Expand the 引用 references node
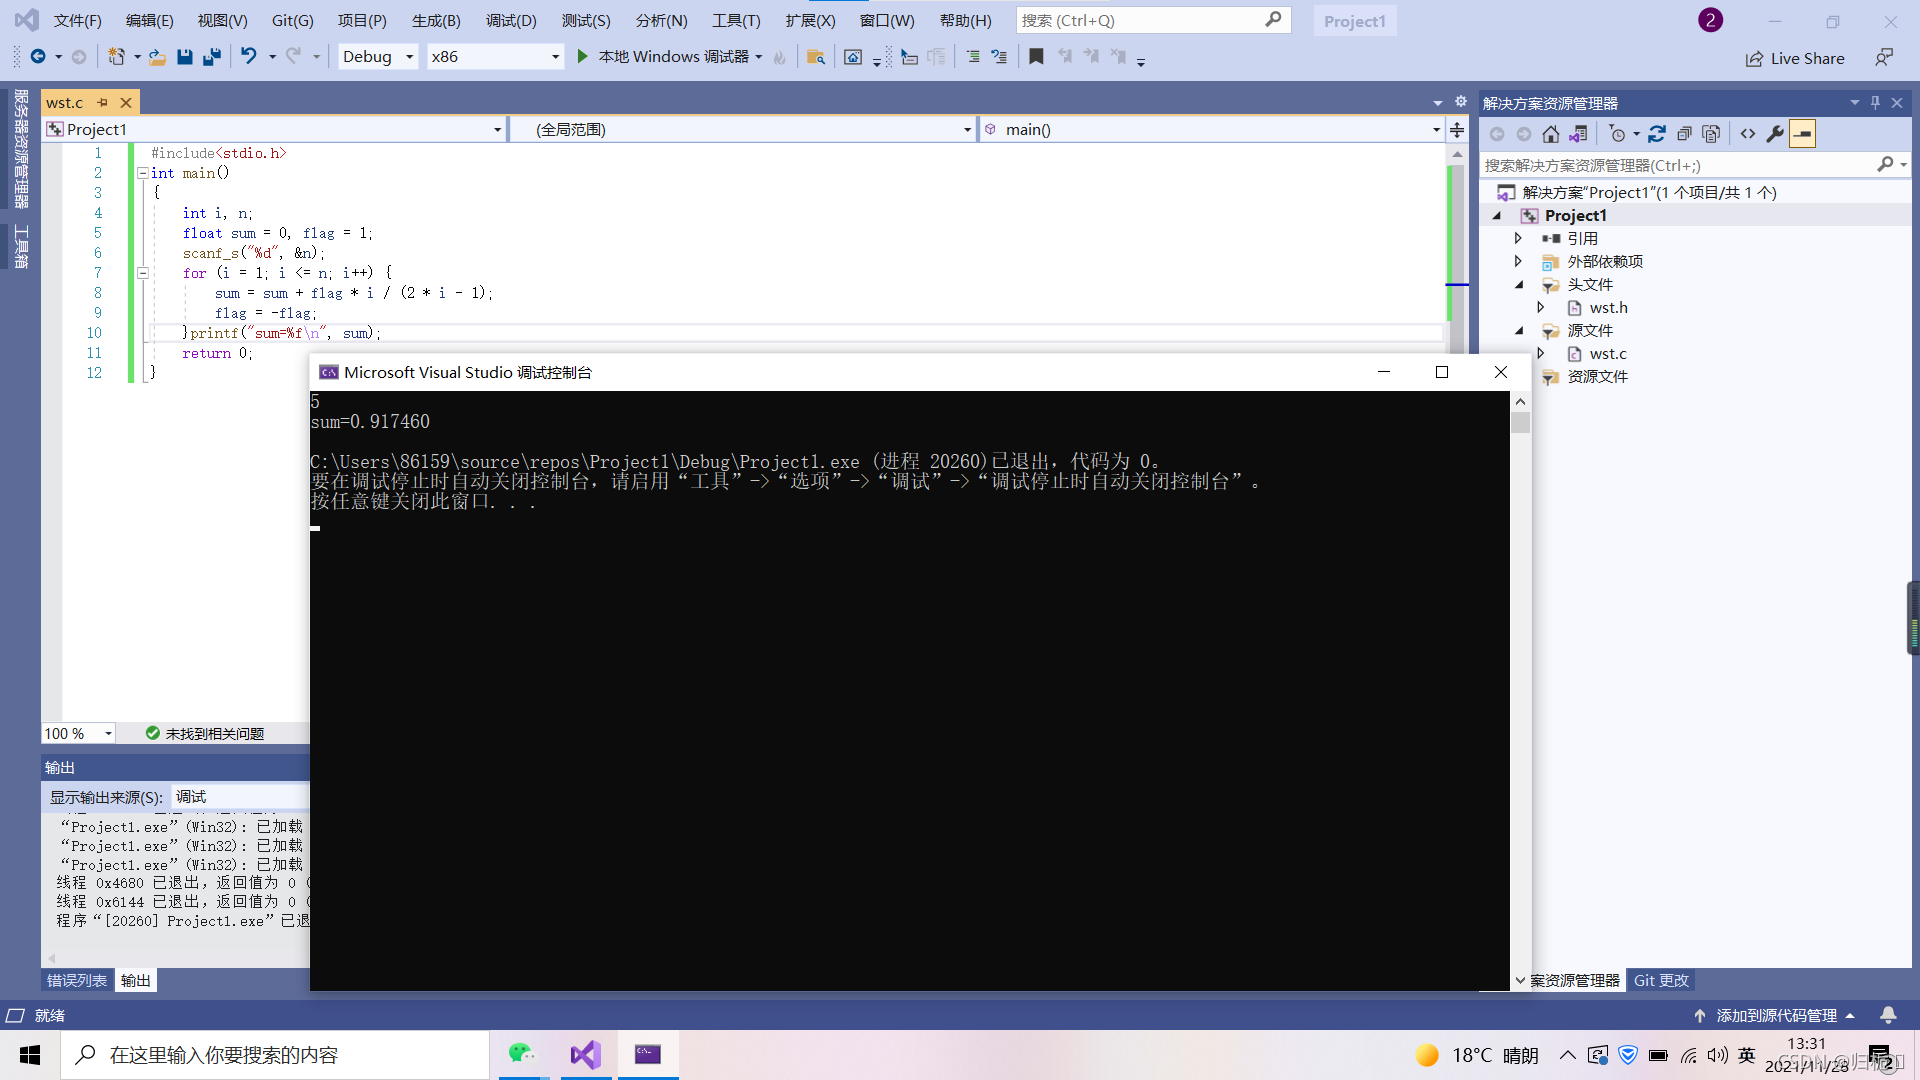 (1518, 238)
